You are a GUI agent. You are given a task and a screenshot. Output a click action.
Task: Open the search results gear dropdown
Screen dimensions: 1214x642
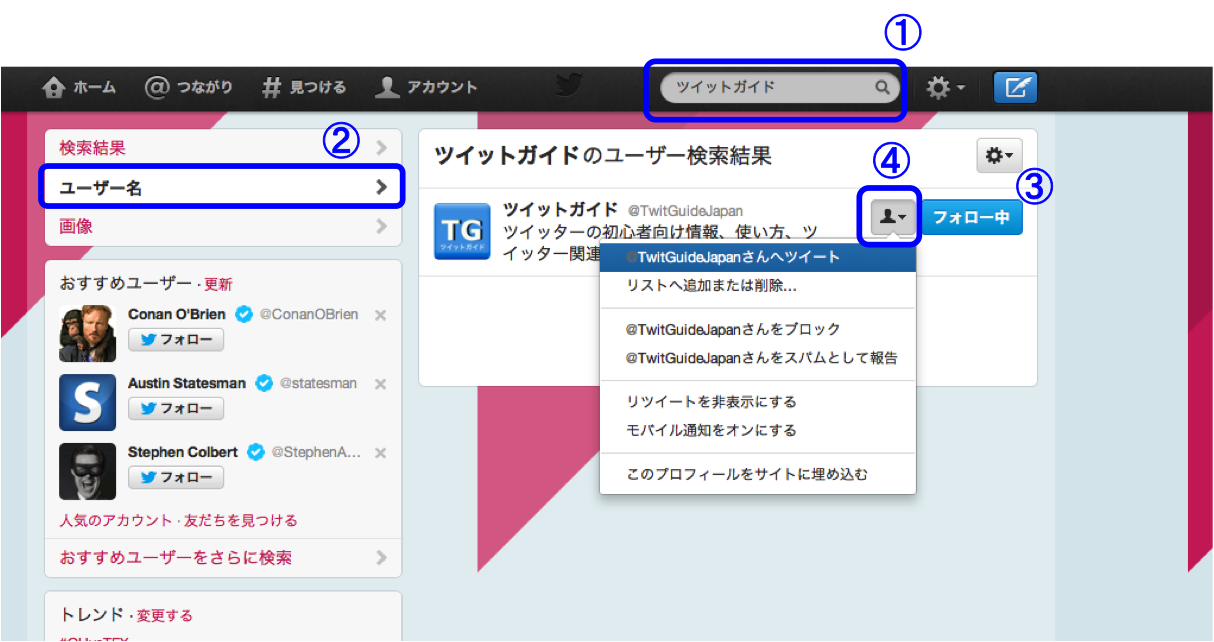pyautogui.click(x=999, y=155)
